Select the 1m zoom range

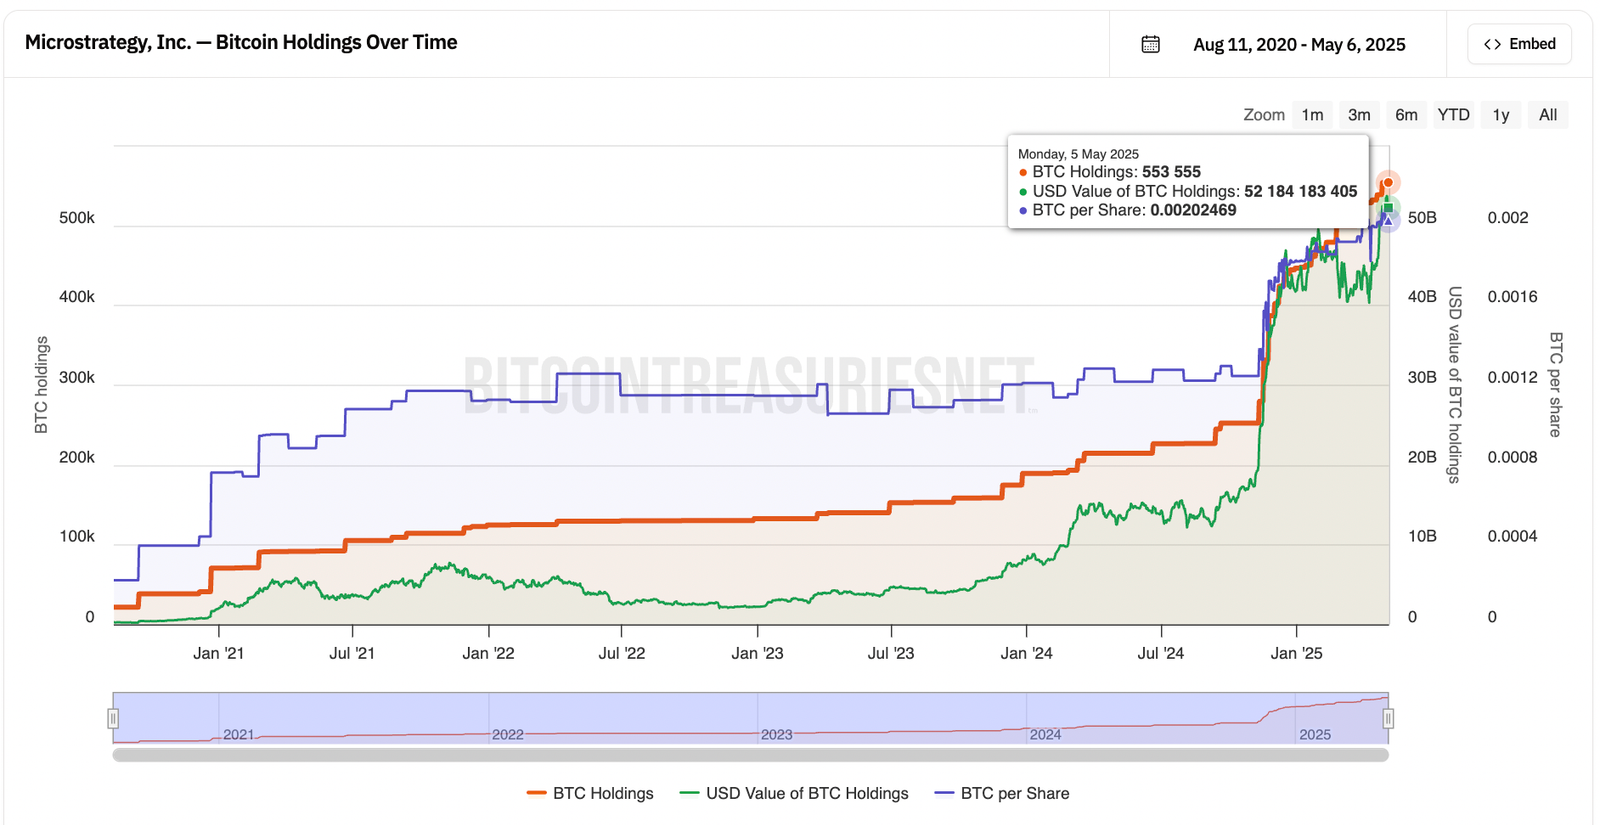pos(1312,115)
